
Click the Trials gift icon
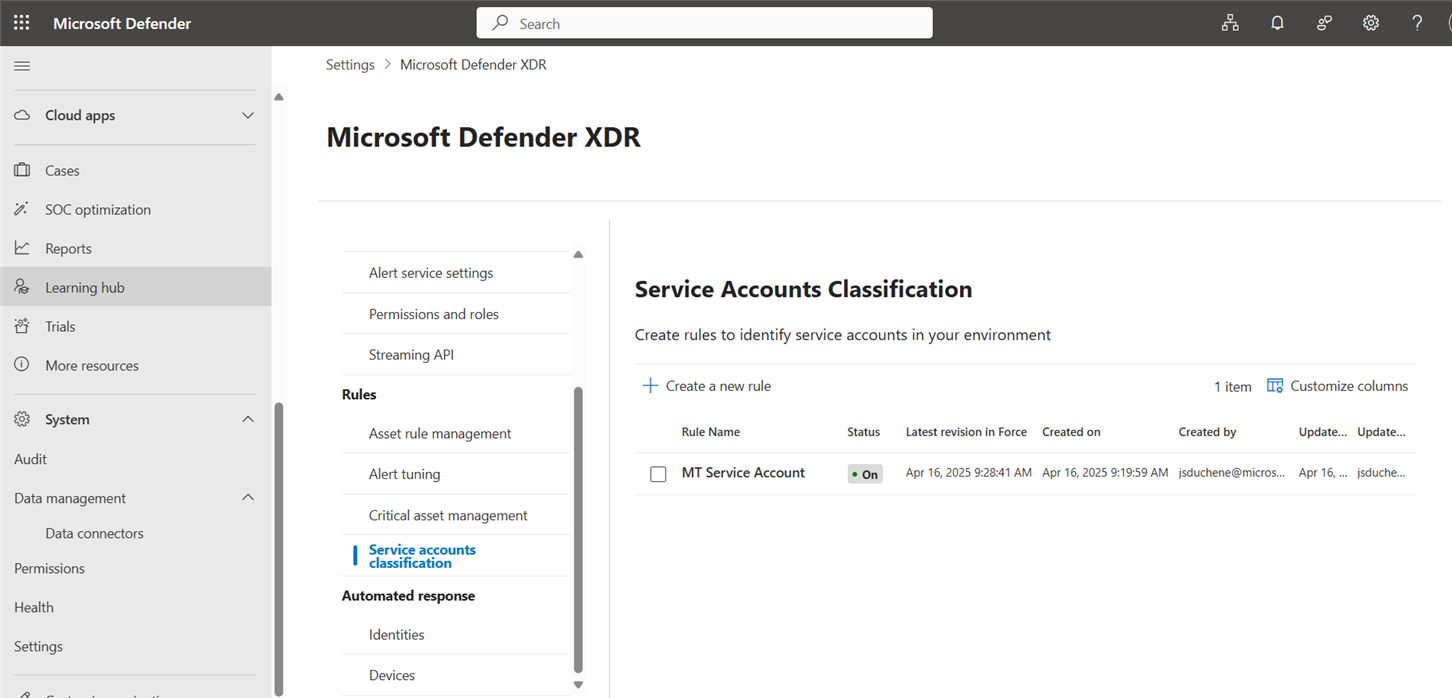click(x=22, y=326)
